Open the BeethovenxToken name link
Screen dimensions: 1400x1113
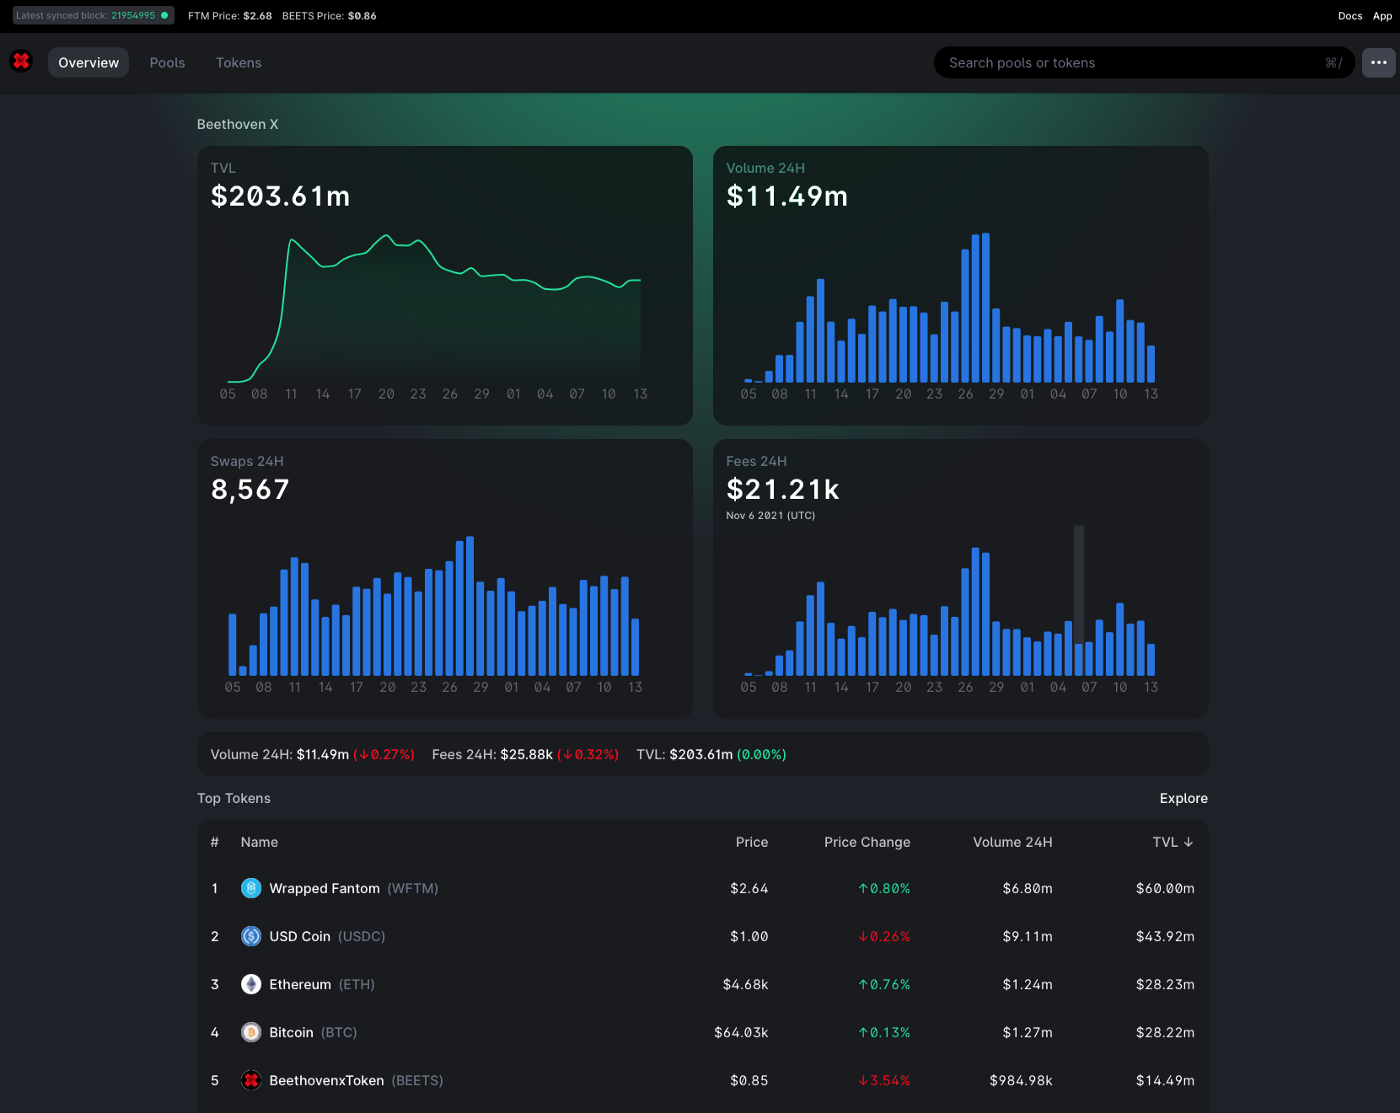(326, 1080)
